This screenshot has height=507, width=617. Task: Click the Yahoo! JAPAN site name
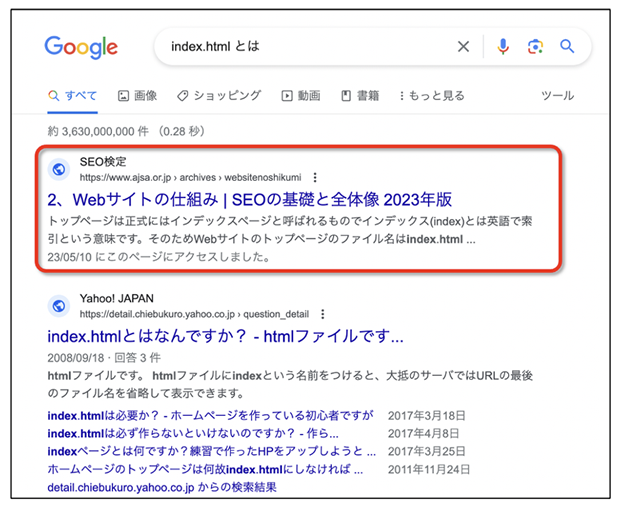coord(116,298)
